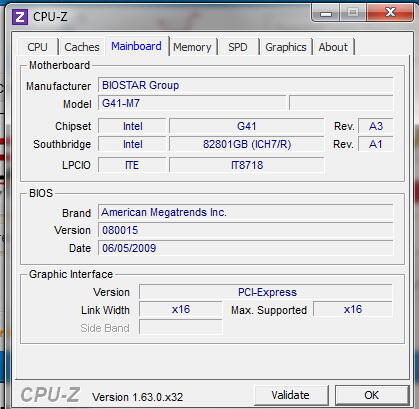Open the SPD tab
The height and width of the screenshot is (409, 419).
238,47
